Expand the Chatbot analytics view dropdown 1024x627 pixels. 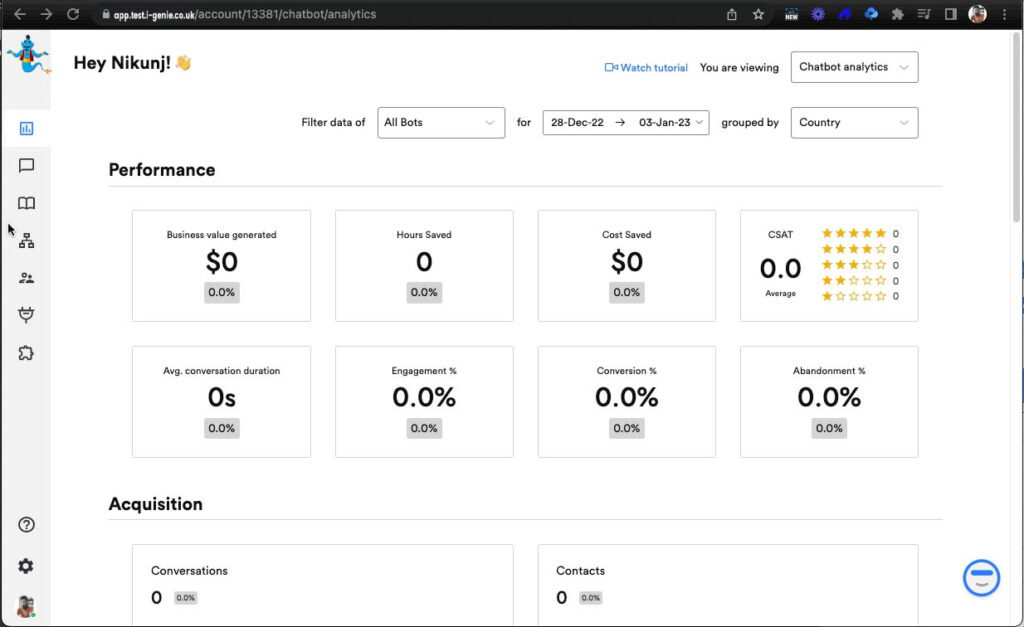point(854,67)
